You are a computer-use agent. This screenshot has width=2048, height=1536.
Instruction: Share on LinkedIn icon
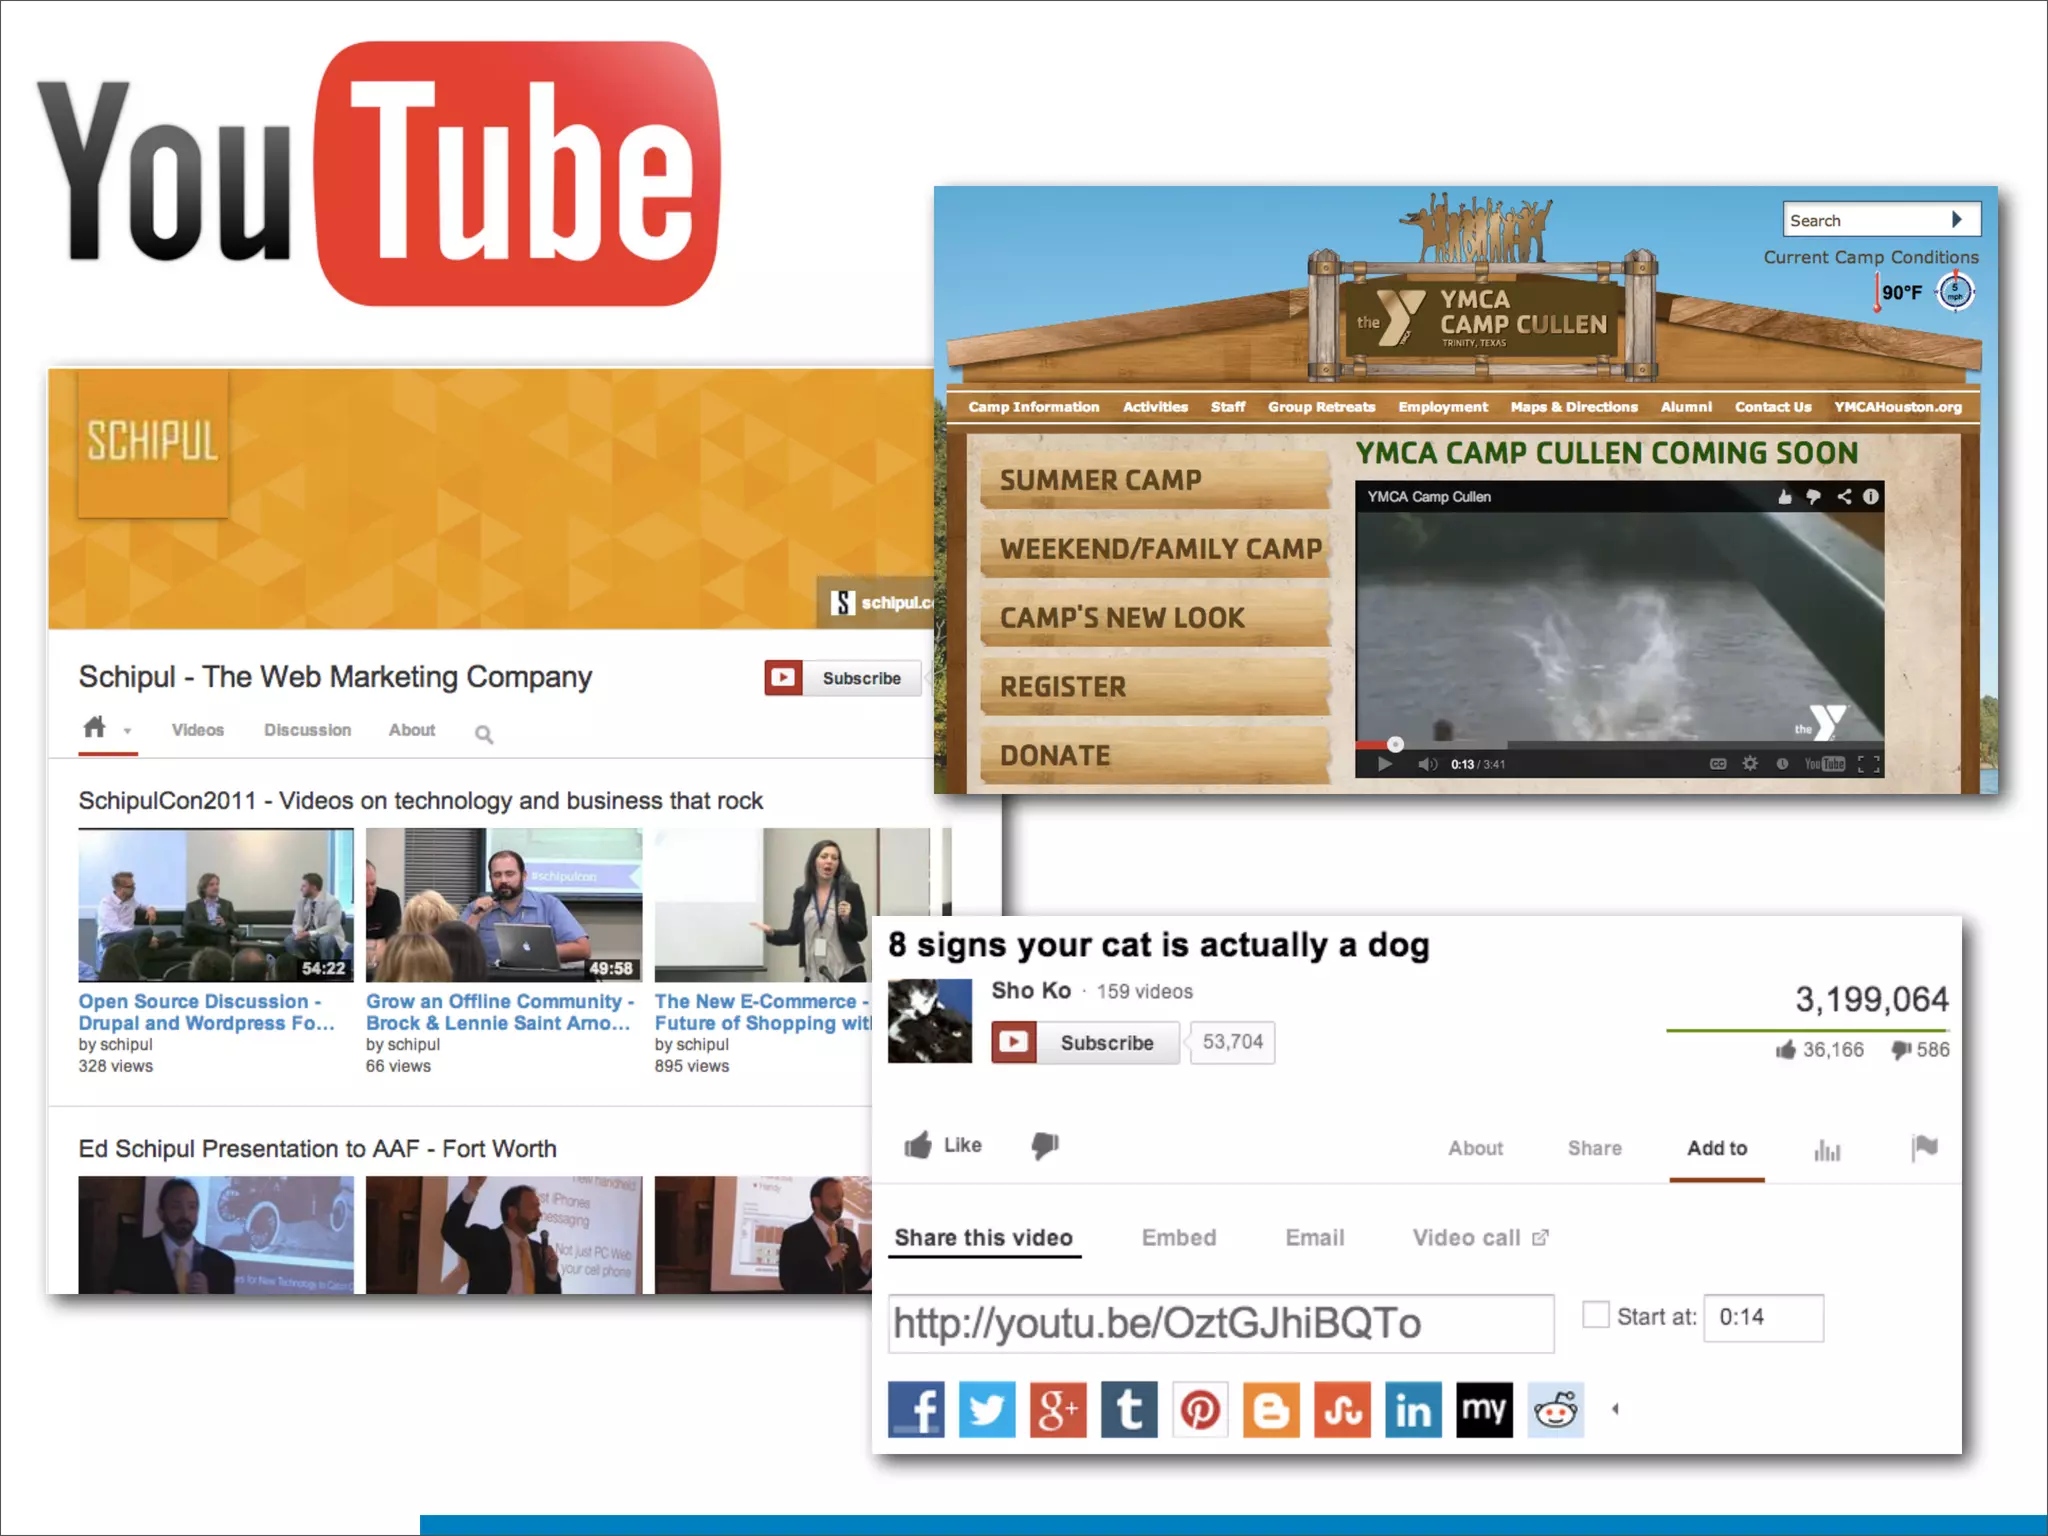(x=1413, y=1410)
